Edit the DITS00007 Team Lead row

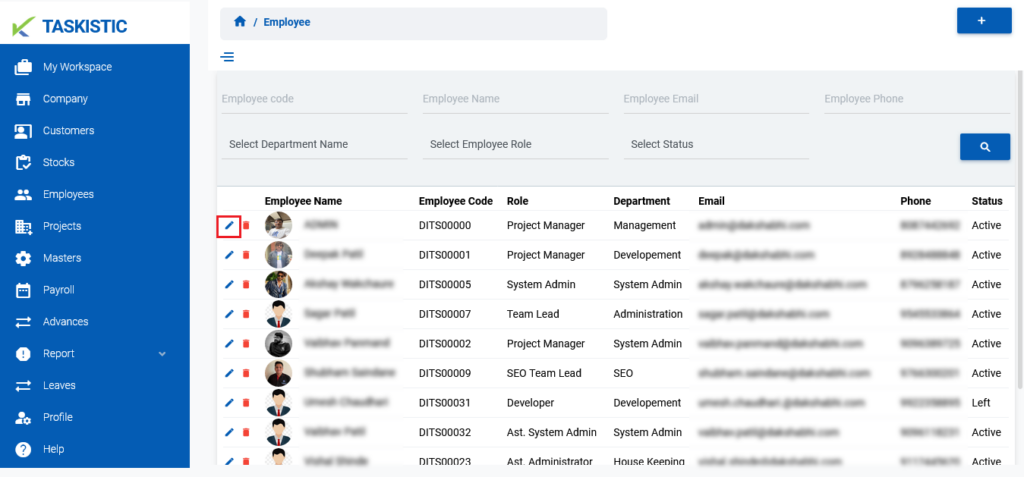[229, 314]
